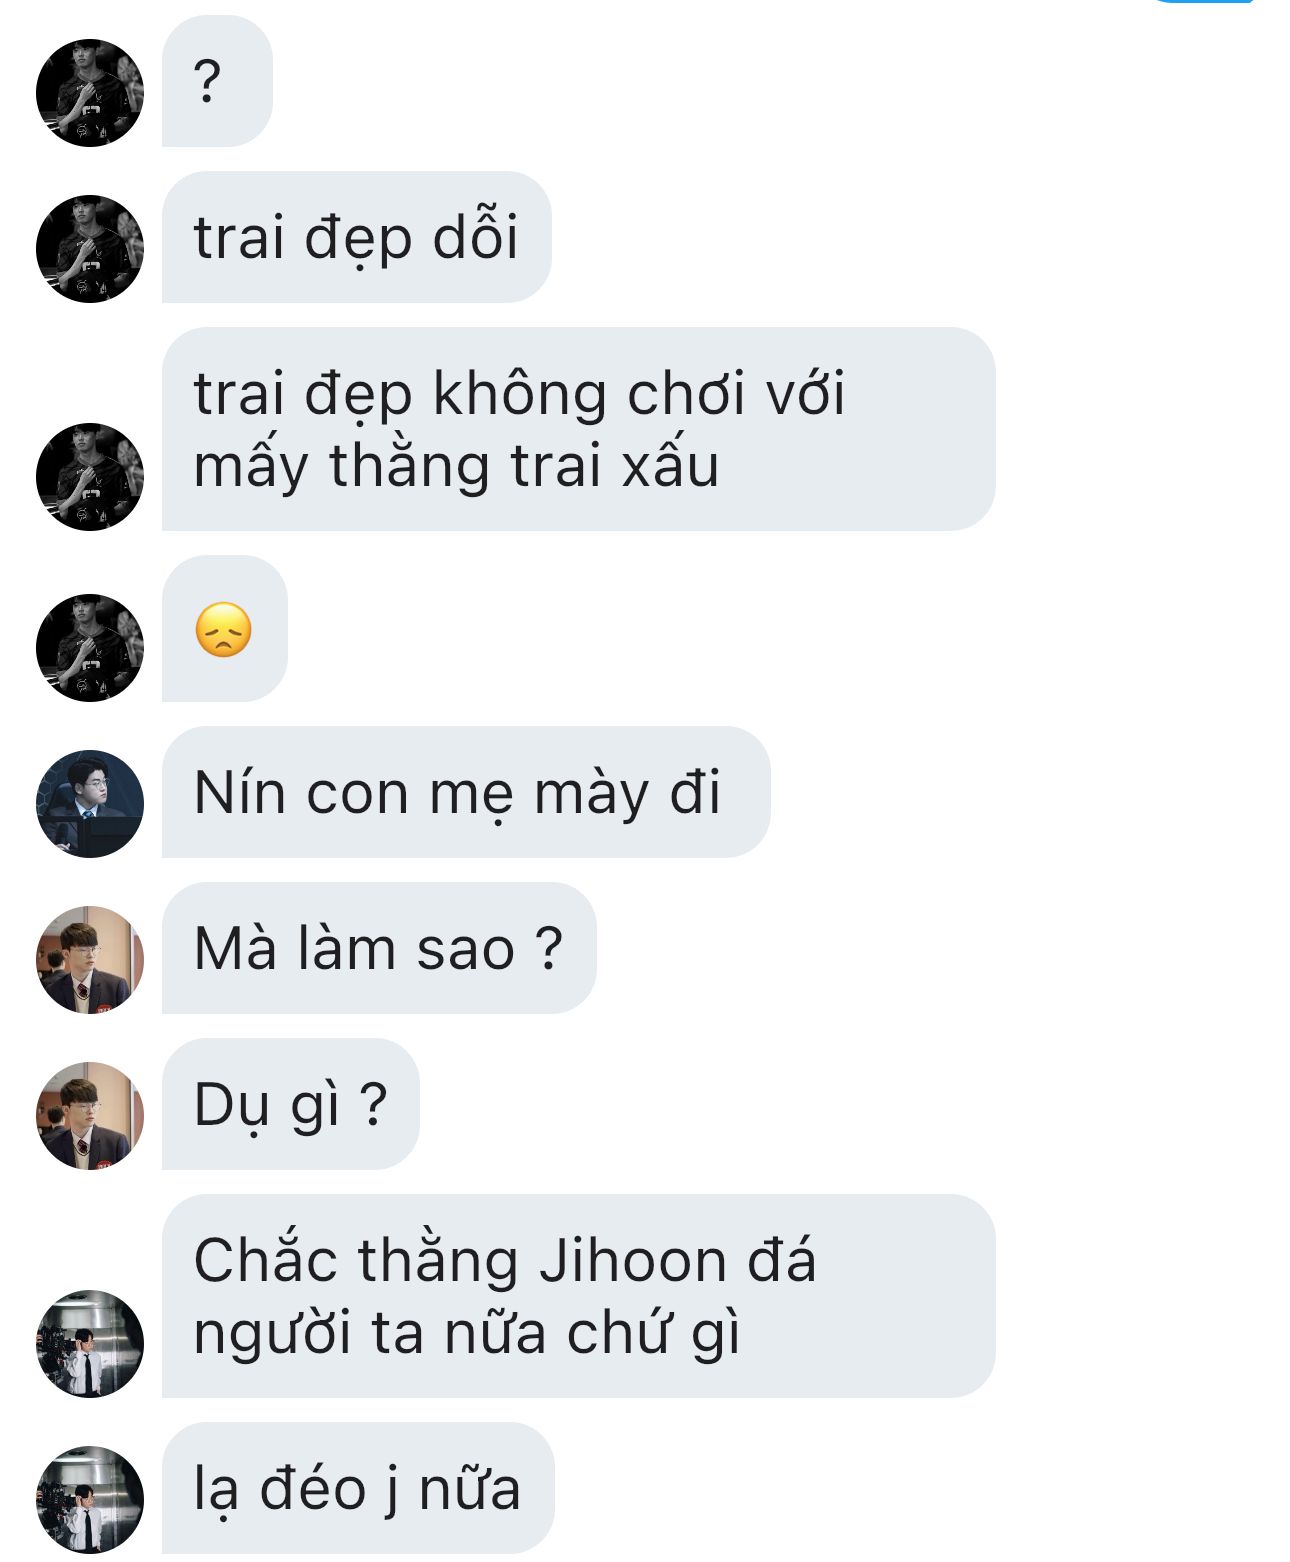Tap avatar beside "Nín con mẹ mày đi"
1290x1562 pixels.
click(90, 804)
